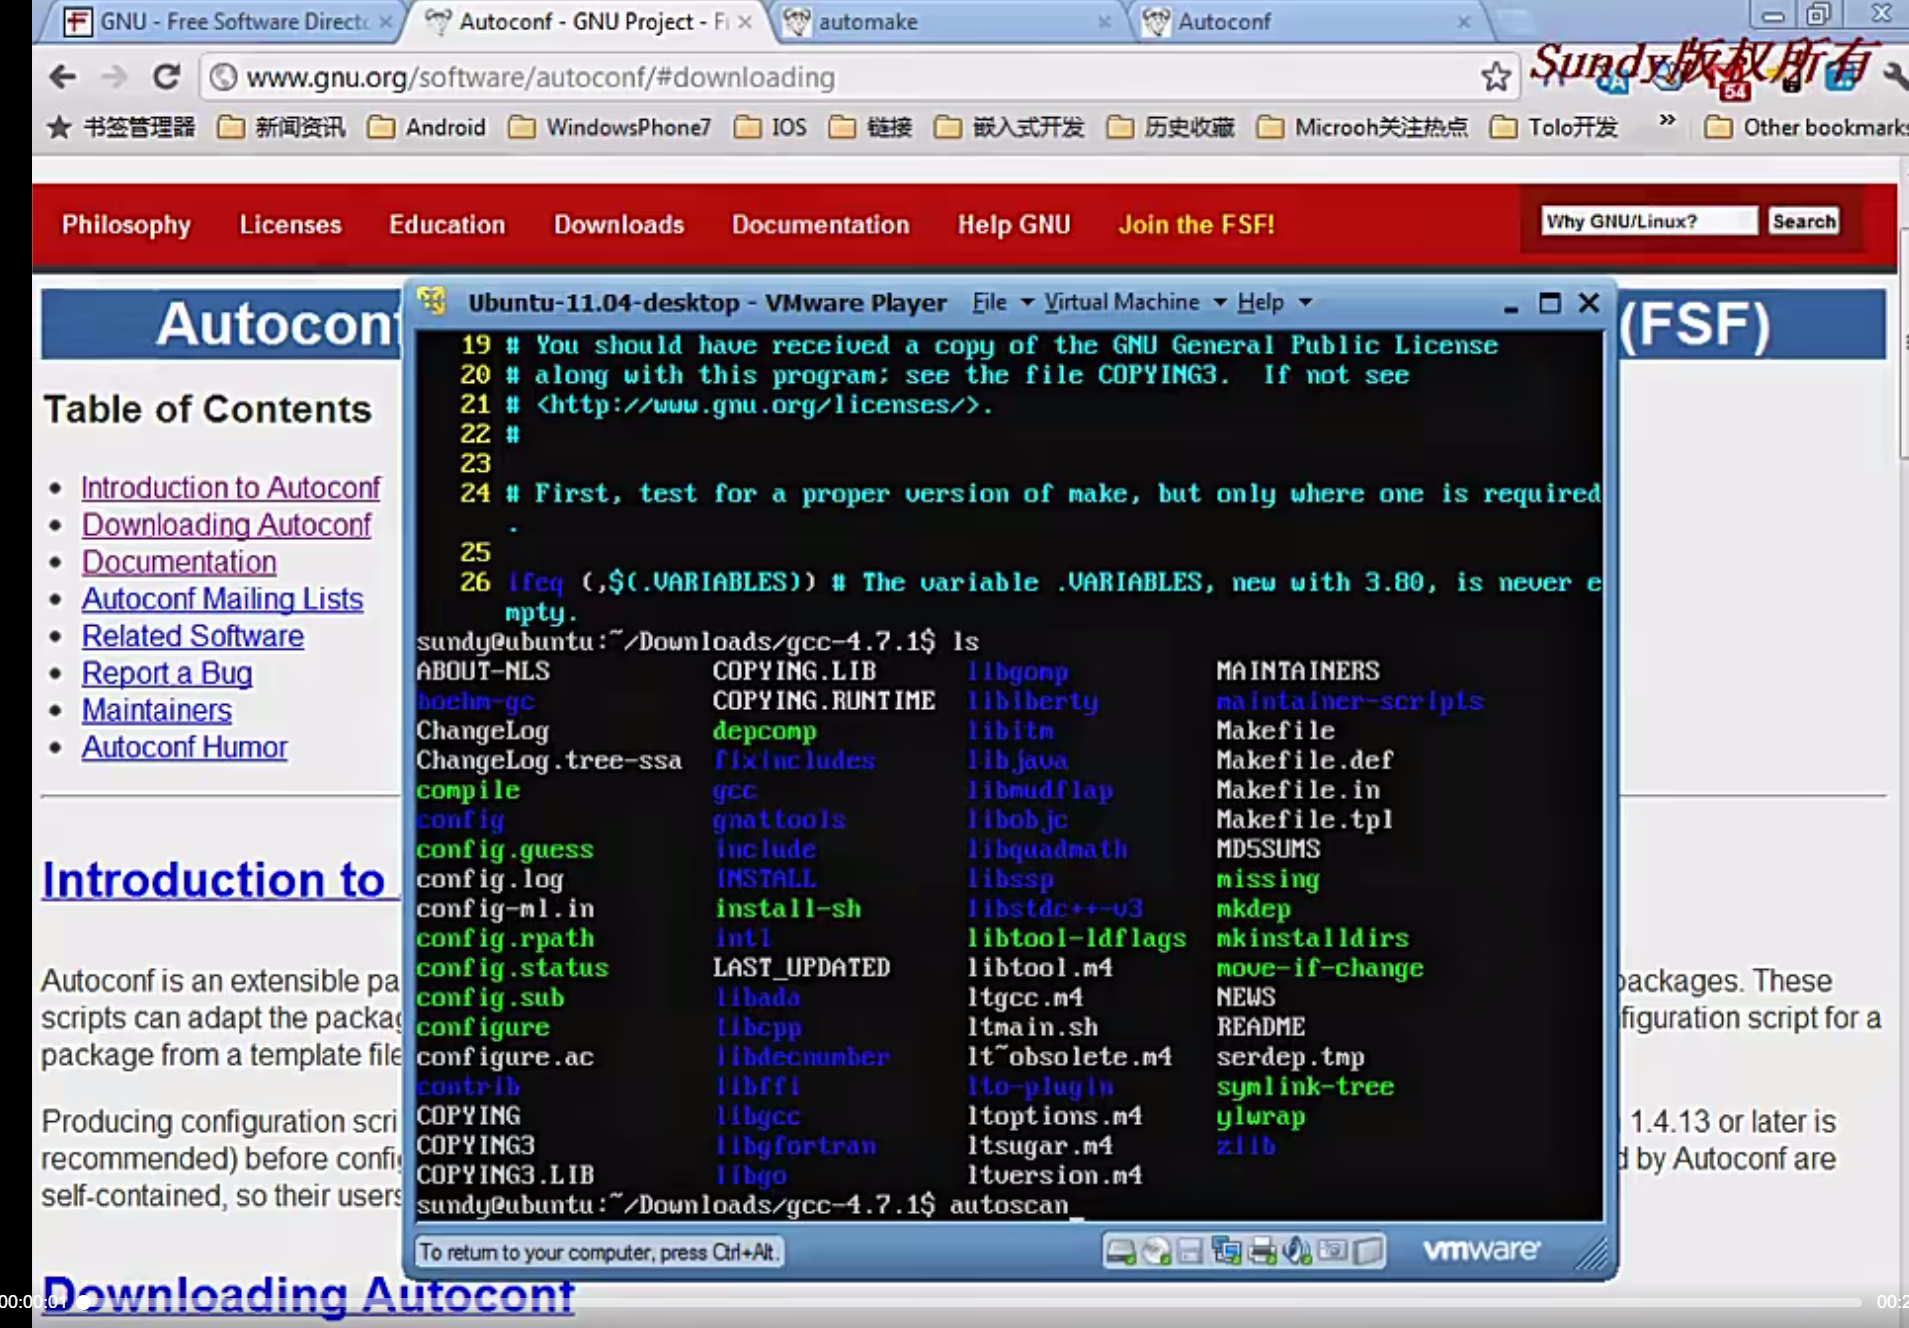The image size is (1909, 1328).
Task: Open Introduction to Autoconf contents link
Action: (x=231, y=487)
